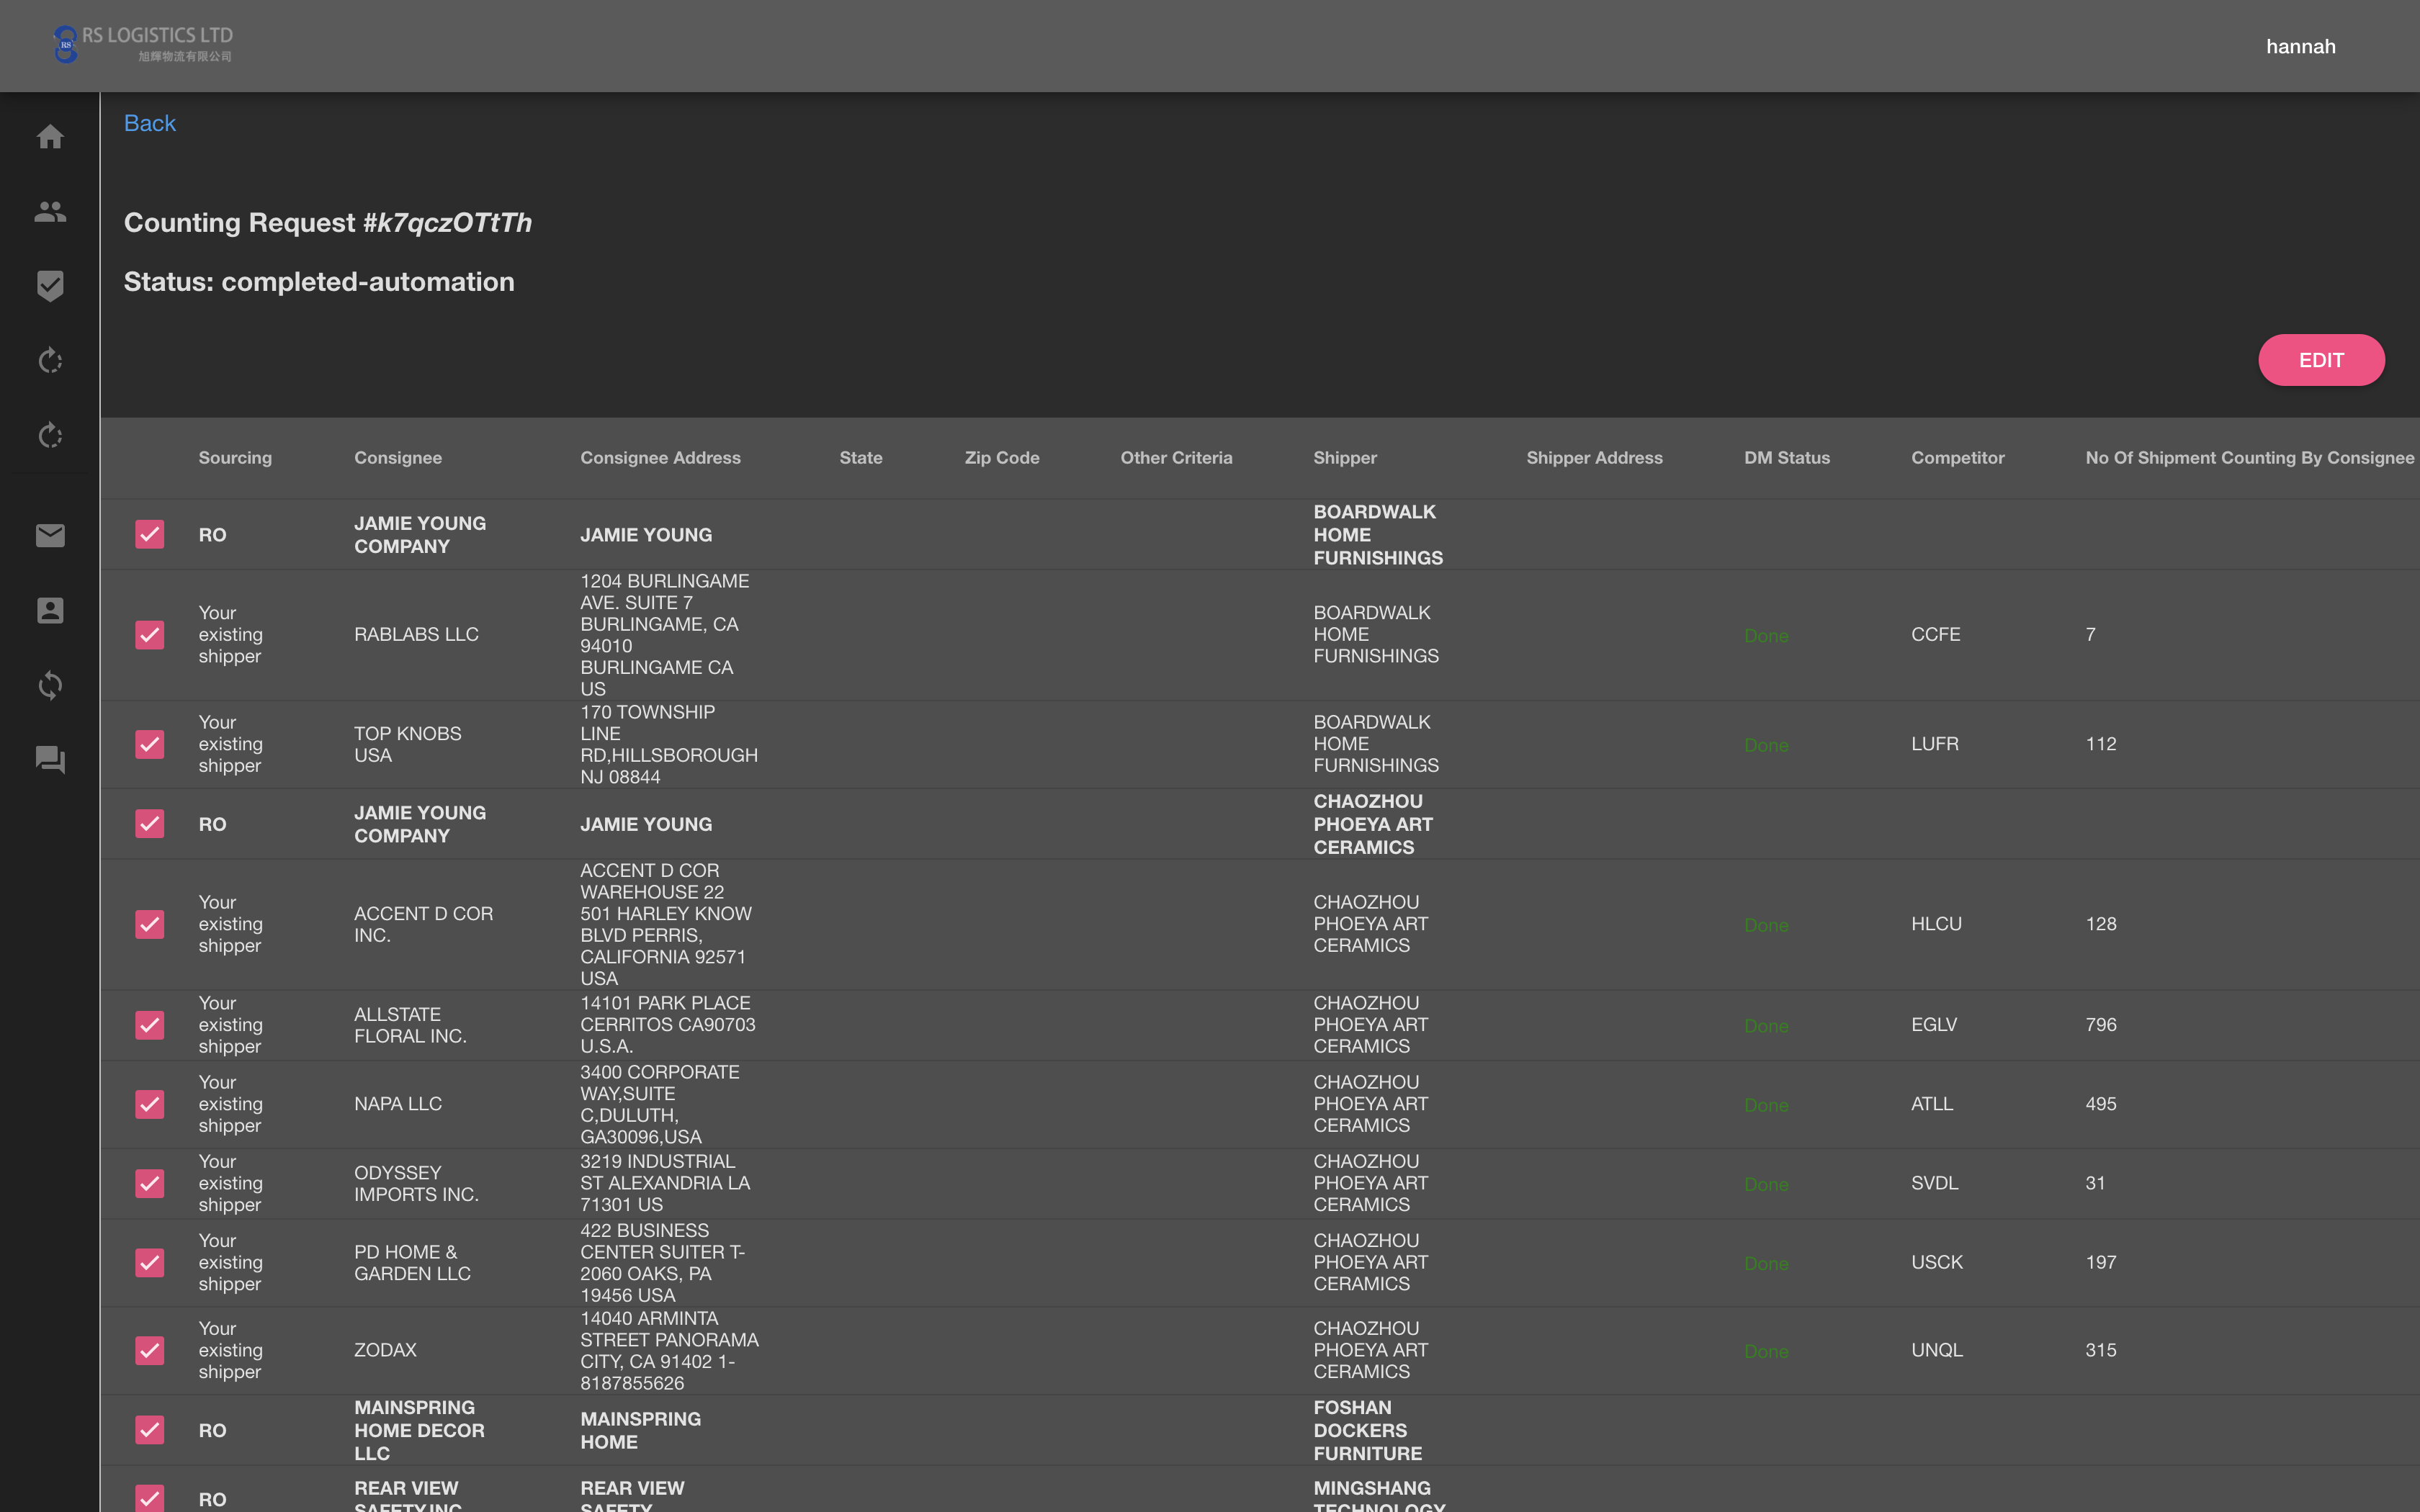Uncheck JAMIE YOUNG COMPANY / Chaozhou row checkbox
The height and width of the screenshot is (1512, 2420).
[150, 824]
